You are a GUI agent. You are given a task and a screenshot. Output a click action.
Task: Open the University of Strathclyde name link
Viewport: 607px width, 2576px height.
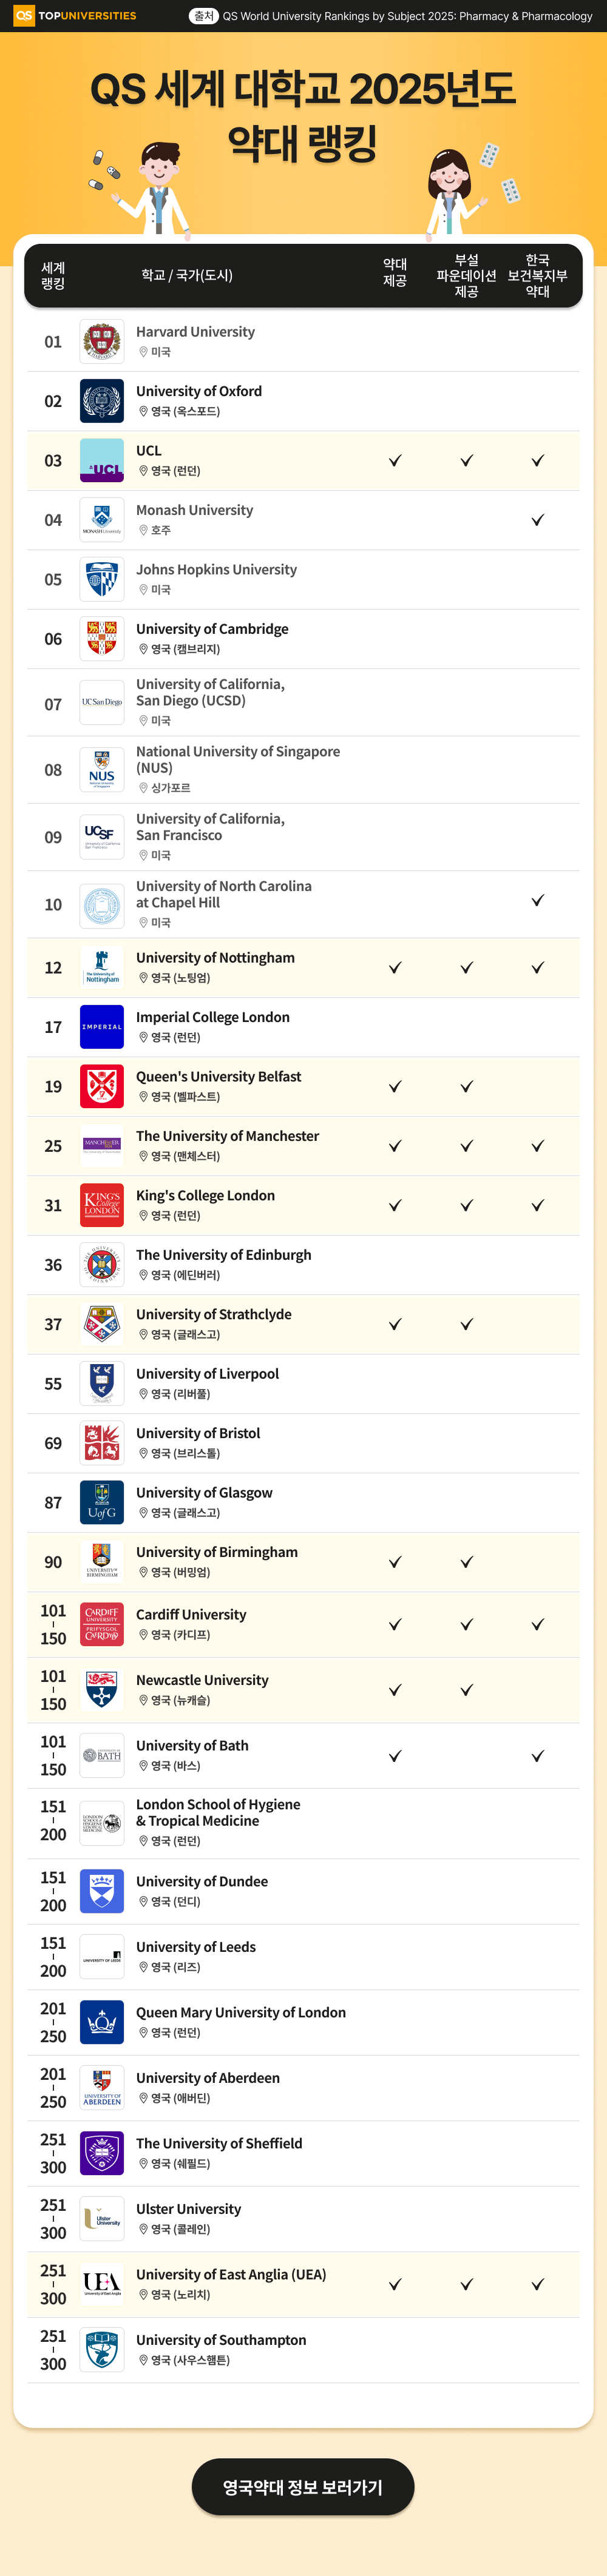(214, 1314)
